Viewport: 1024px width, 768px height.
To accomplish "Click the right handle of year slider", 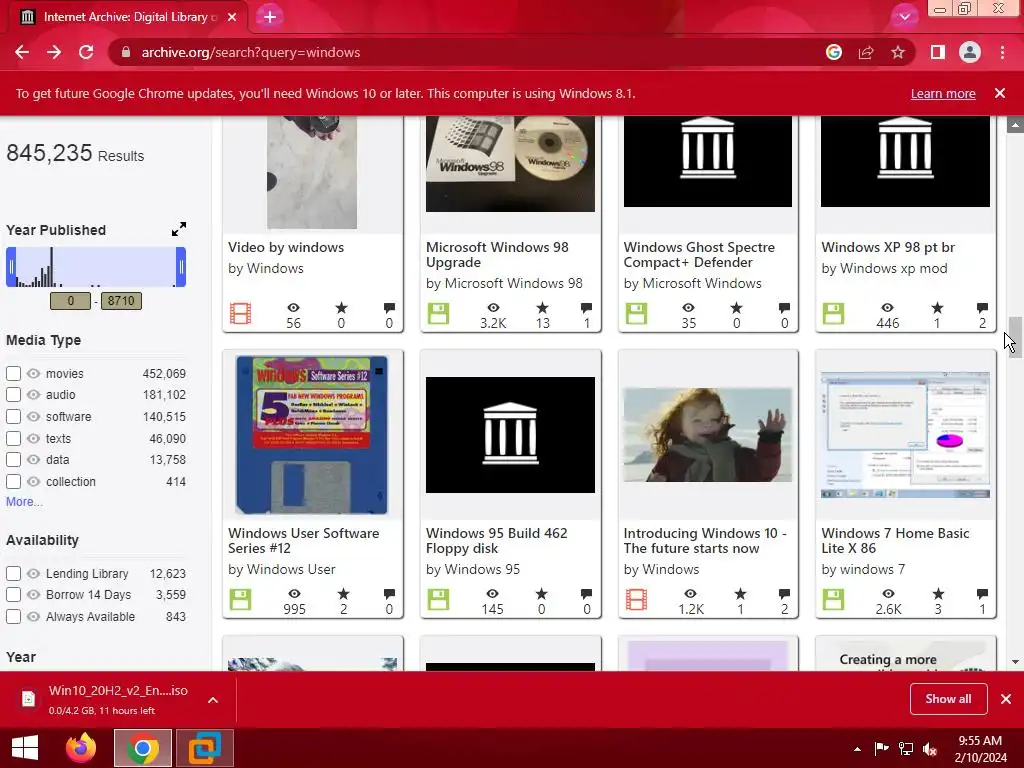I will 181,267.
